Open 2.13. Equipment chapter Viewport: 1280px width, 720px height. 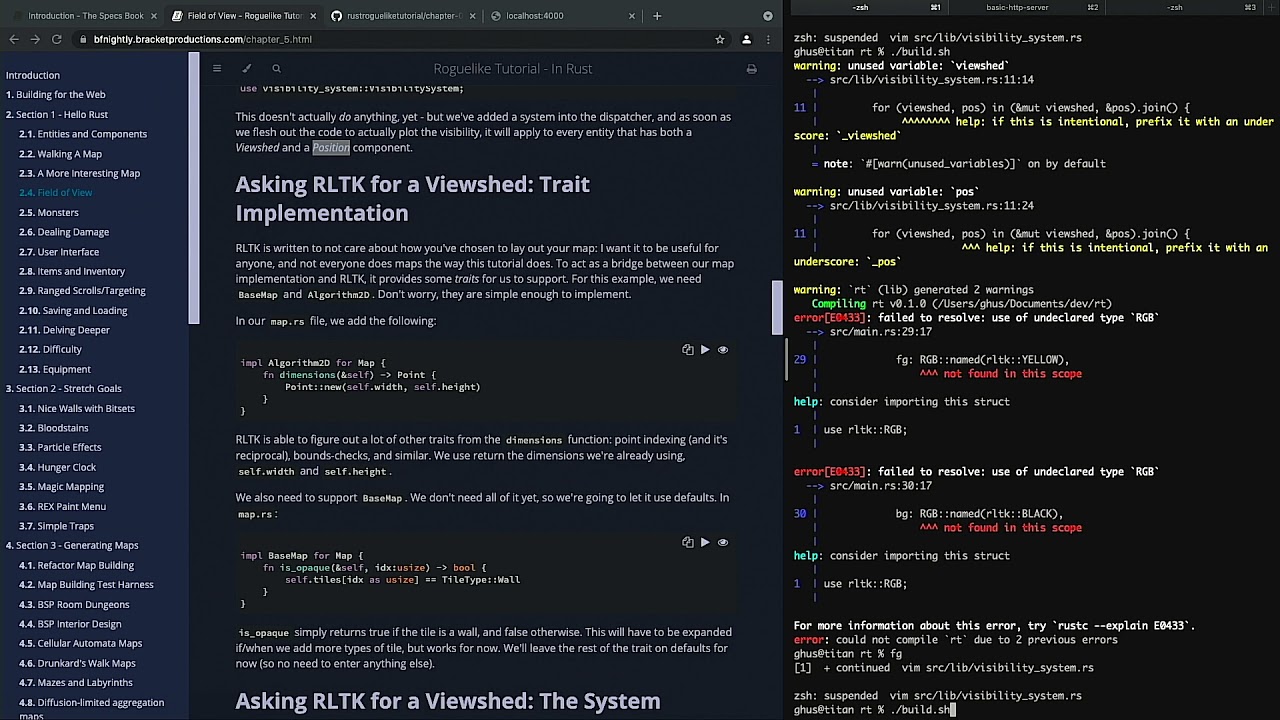54,369
